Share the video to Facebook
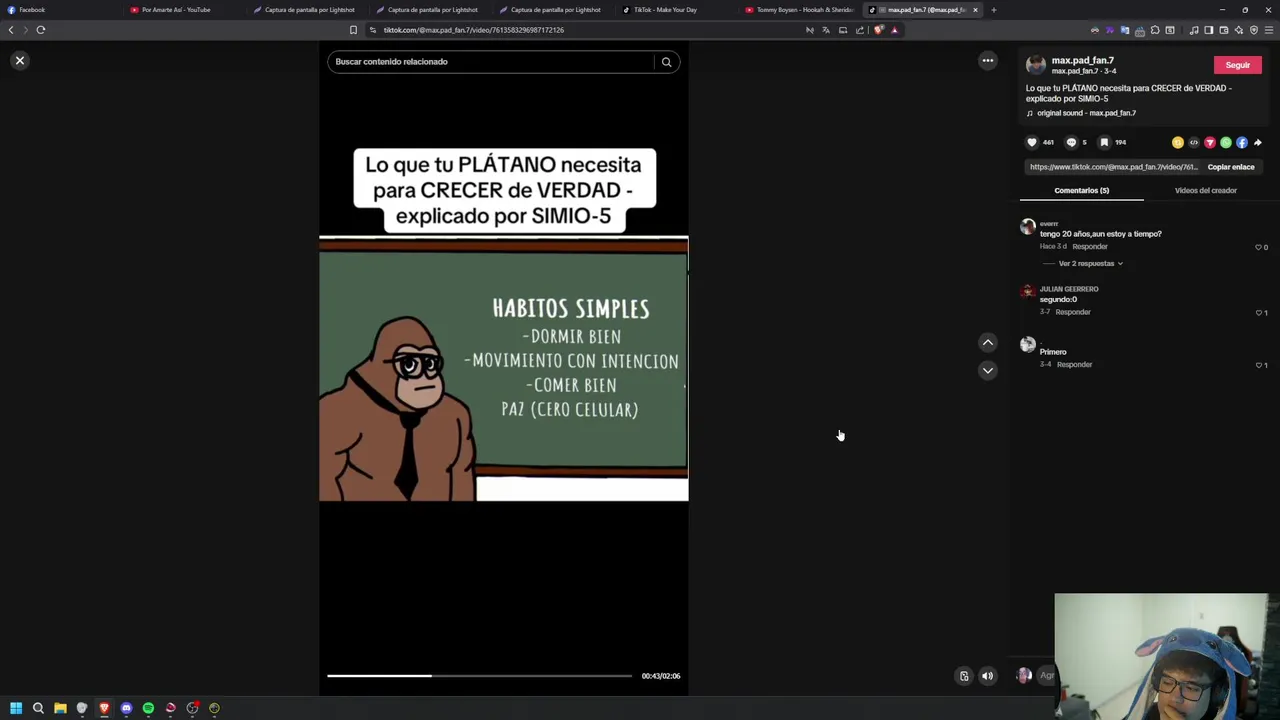 [1242, 143]
